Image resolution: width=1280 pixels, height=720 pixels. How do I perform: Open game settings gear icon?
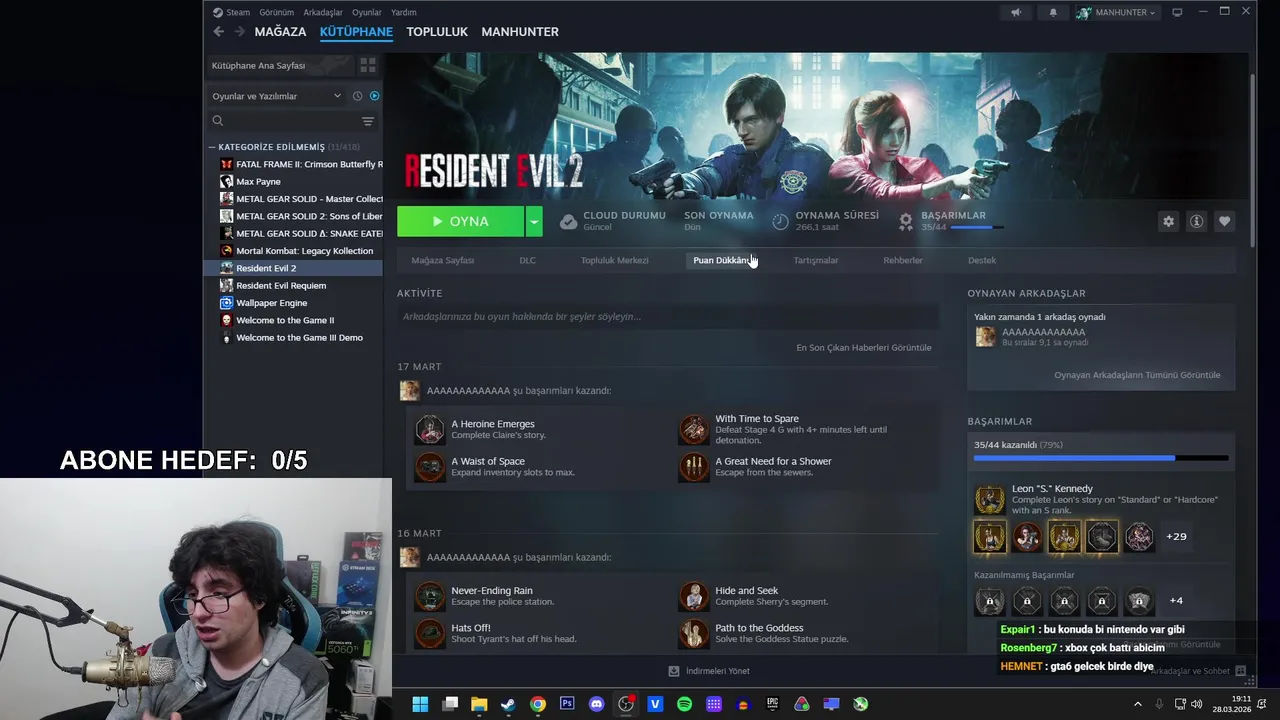click(1168, 221)
